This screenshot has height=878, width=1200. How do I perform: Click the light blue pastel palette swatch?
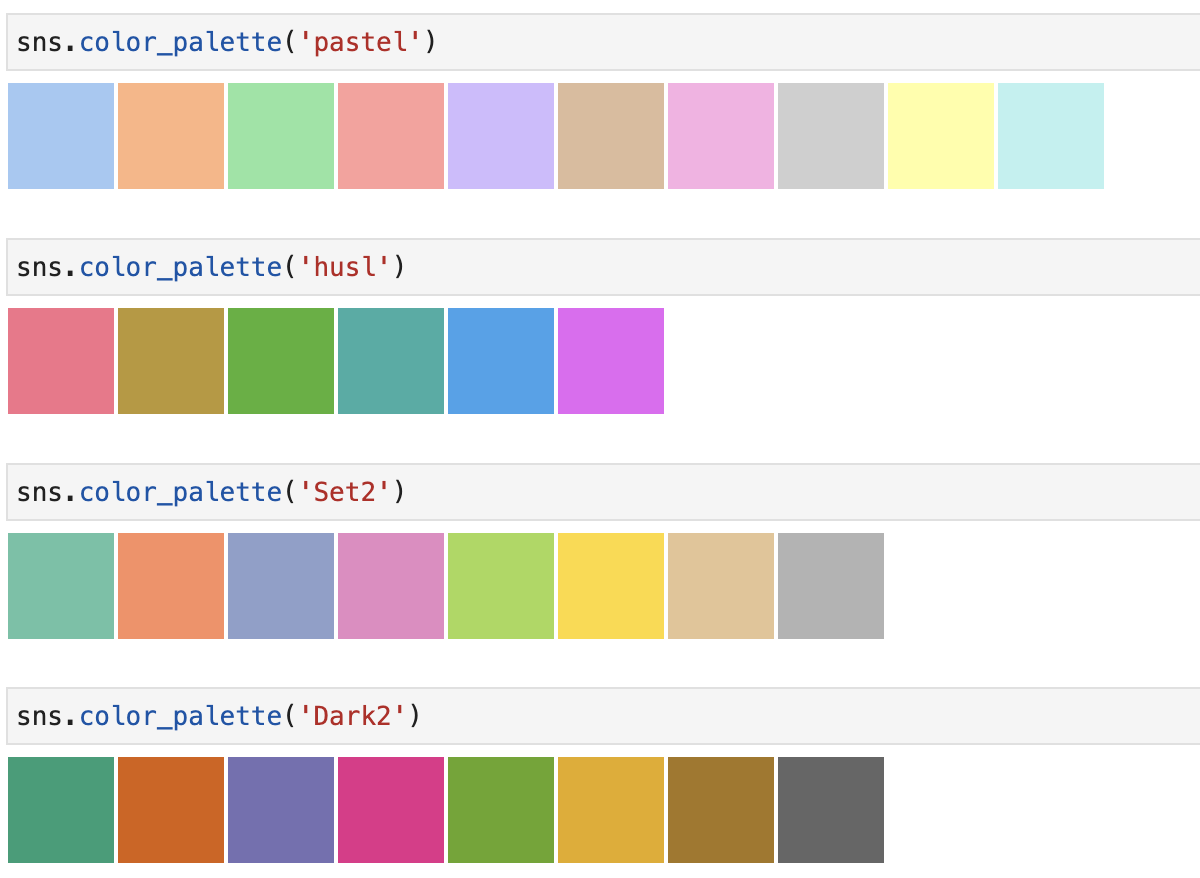point(61,136)
